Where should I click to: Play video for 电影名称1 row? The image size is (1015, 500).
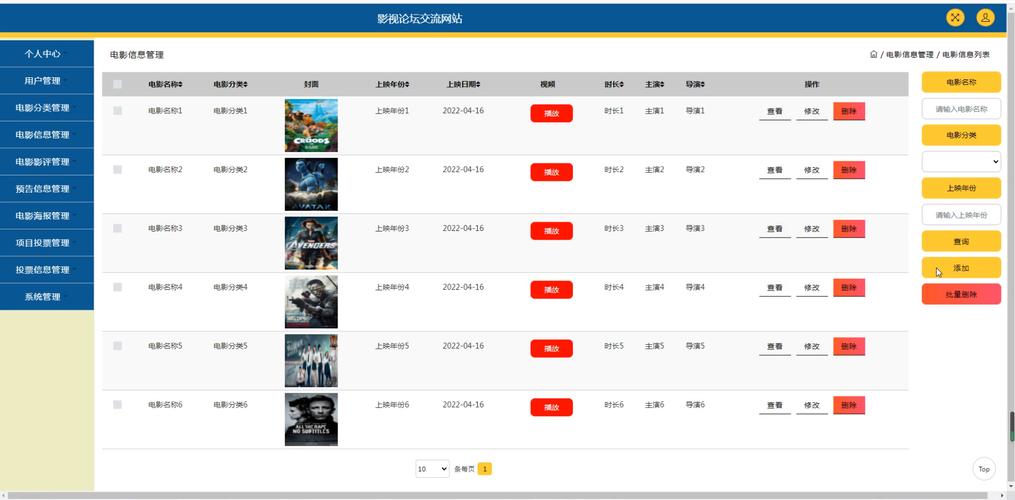point(552,113)
